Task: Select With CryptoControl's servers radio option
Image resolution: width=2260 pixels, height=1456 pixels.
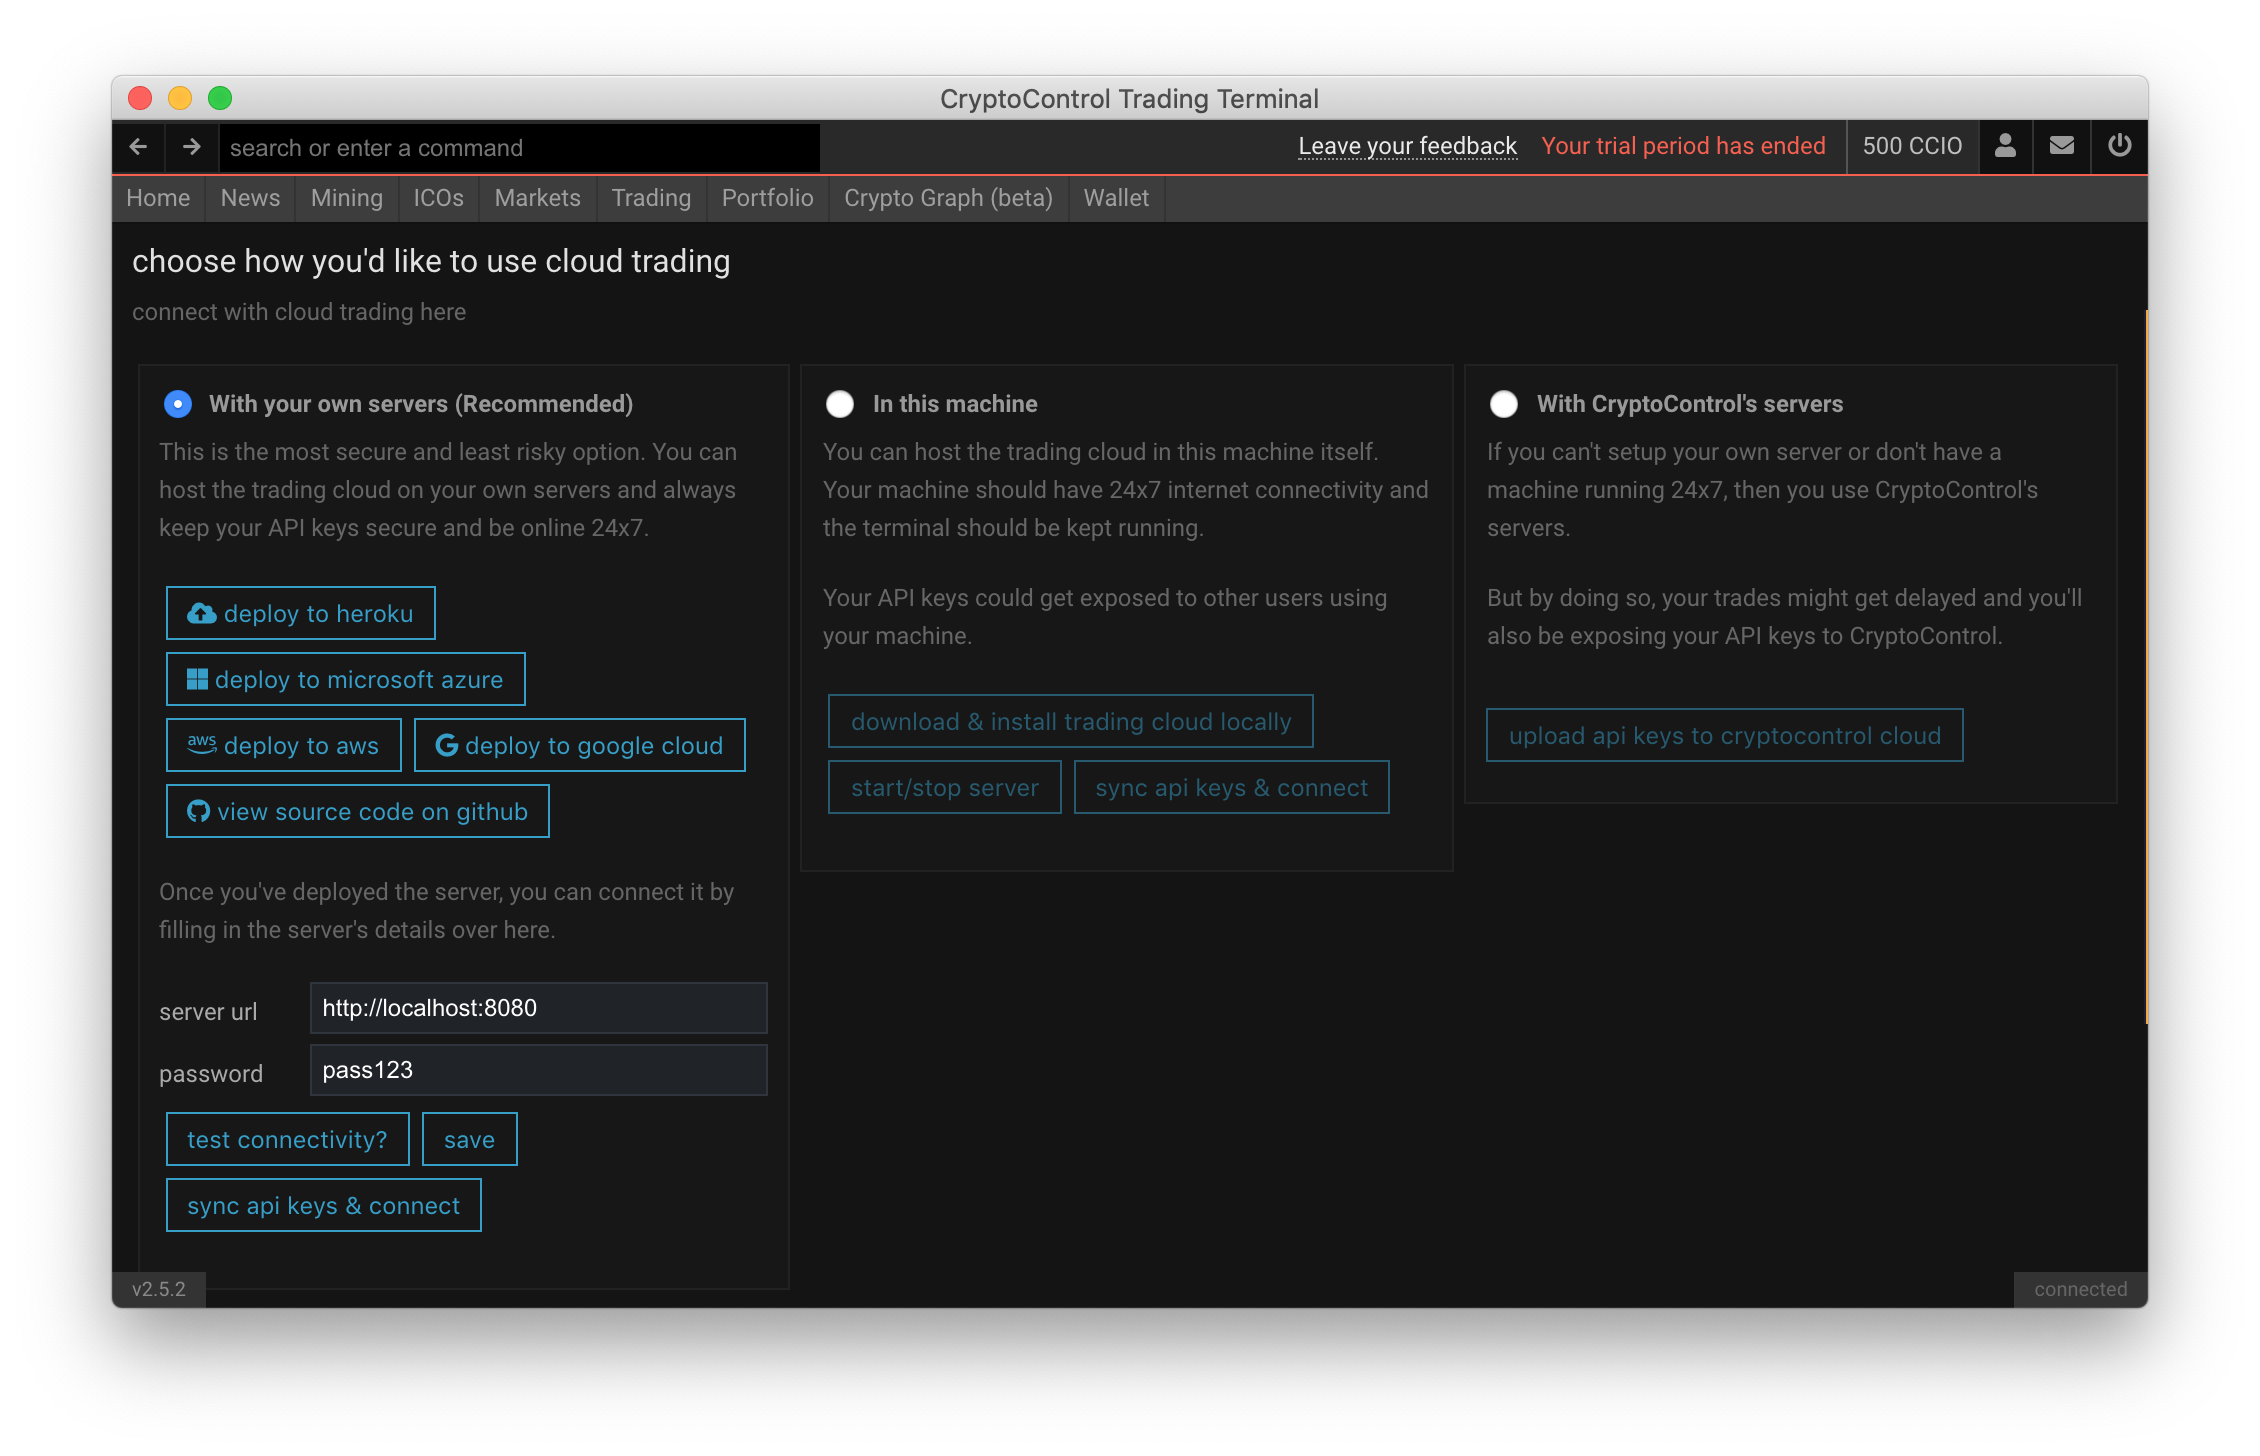Action: (x=1503, y=404)
